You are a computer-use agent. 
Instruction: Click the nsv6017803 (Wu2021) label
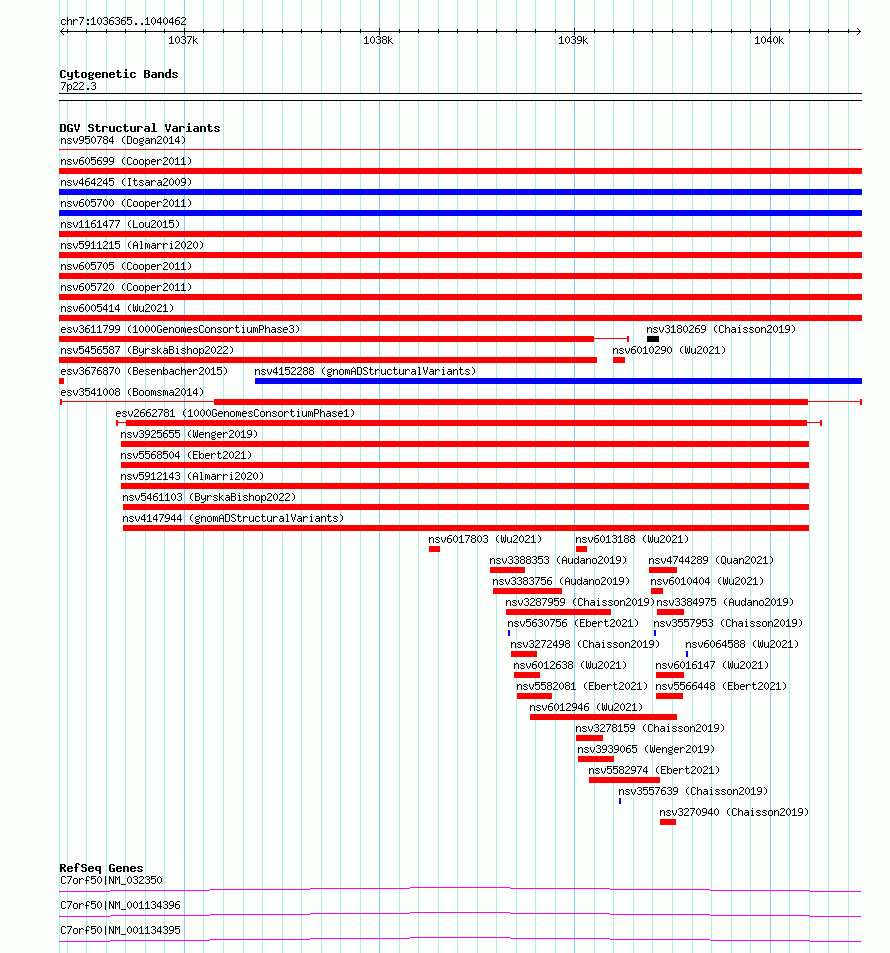[485, 540]
